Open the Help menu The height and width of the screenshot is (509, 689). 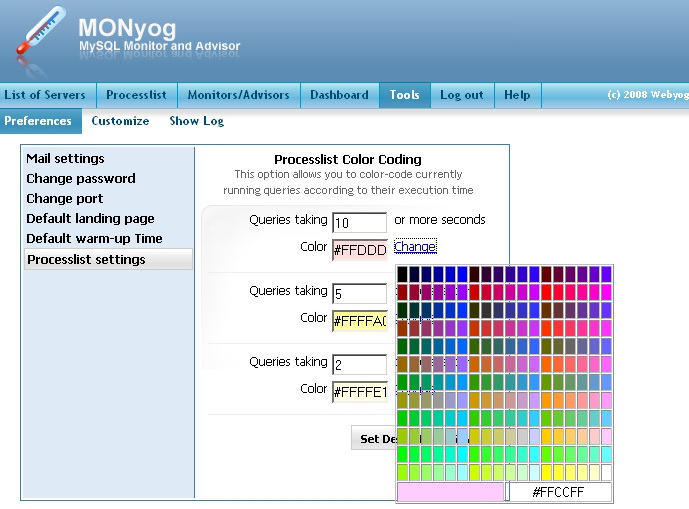[517, 95]
